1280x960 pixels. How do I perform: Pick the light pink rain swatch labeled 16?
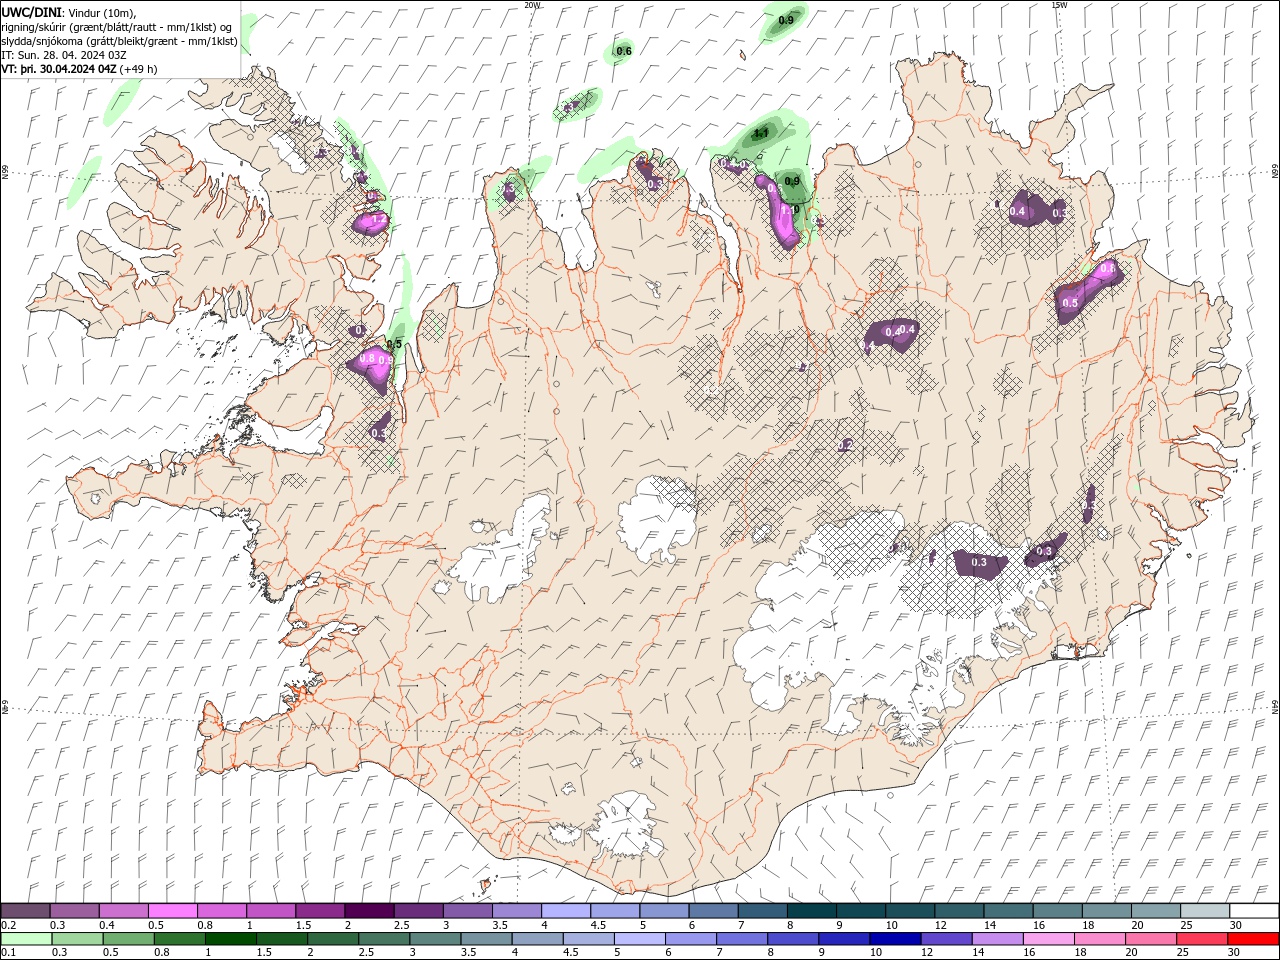pyautogui.click(x=1047, y=939)
